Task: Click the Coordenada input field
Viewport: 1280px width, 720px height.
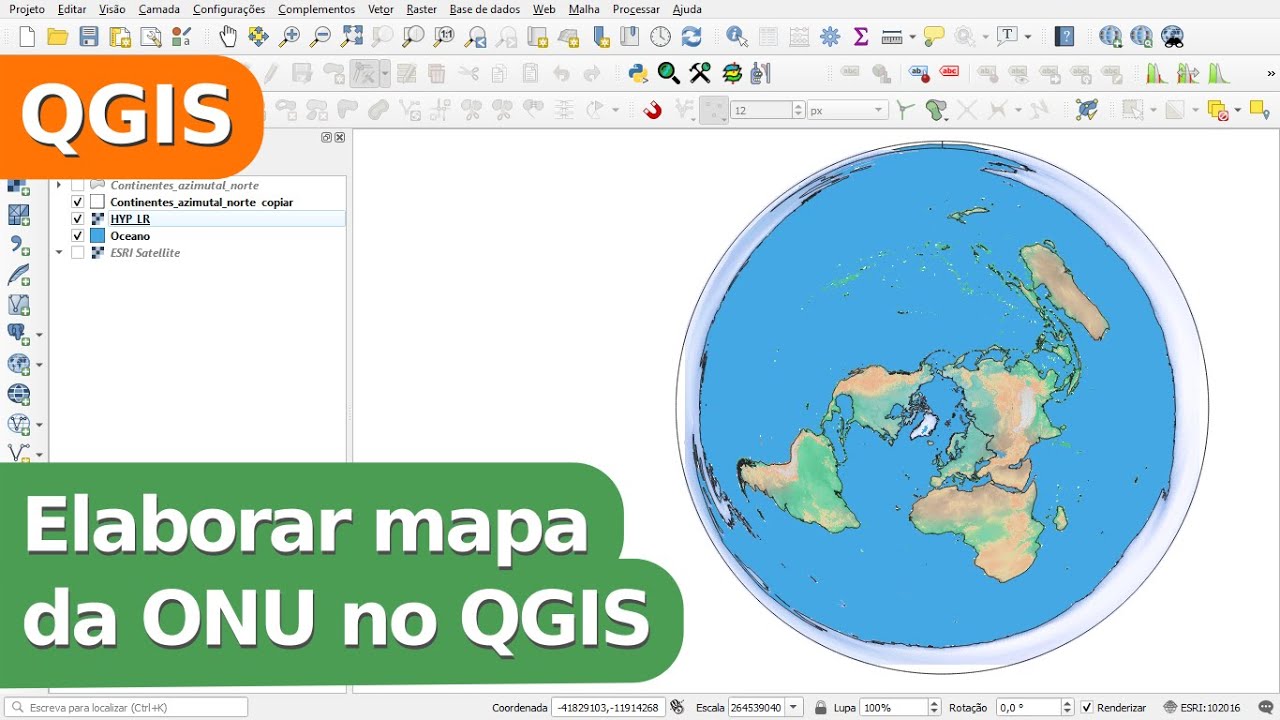Action: [608, 708]
